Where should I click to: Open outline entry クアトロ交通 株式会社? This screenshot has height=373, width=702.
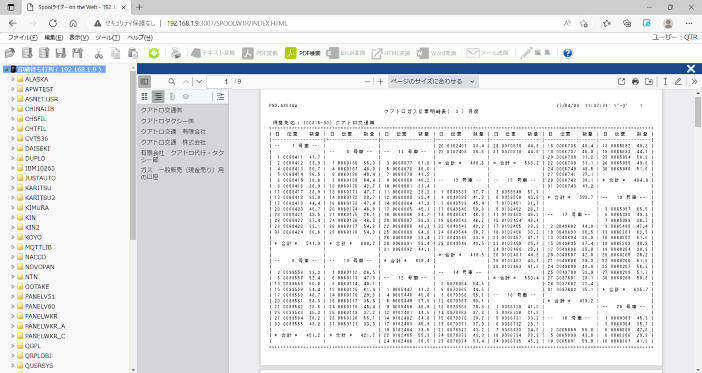(173, 142)
